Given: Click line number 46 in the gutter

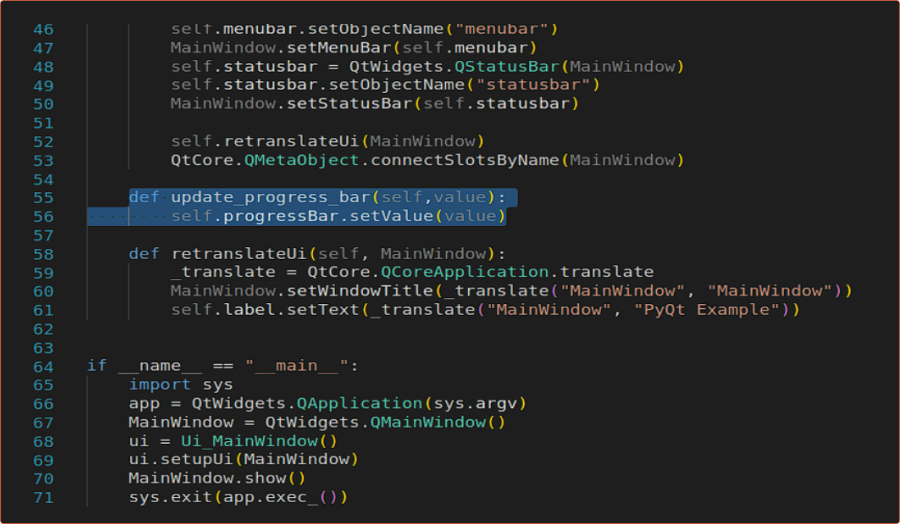Looking at the screenshot, I should [44, 29].
